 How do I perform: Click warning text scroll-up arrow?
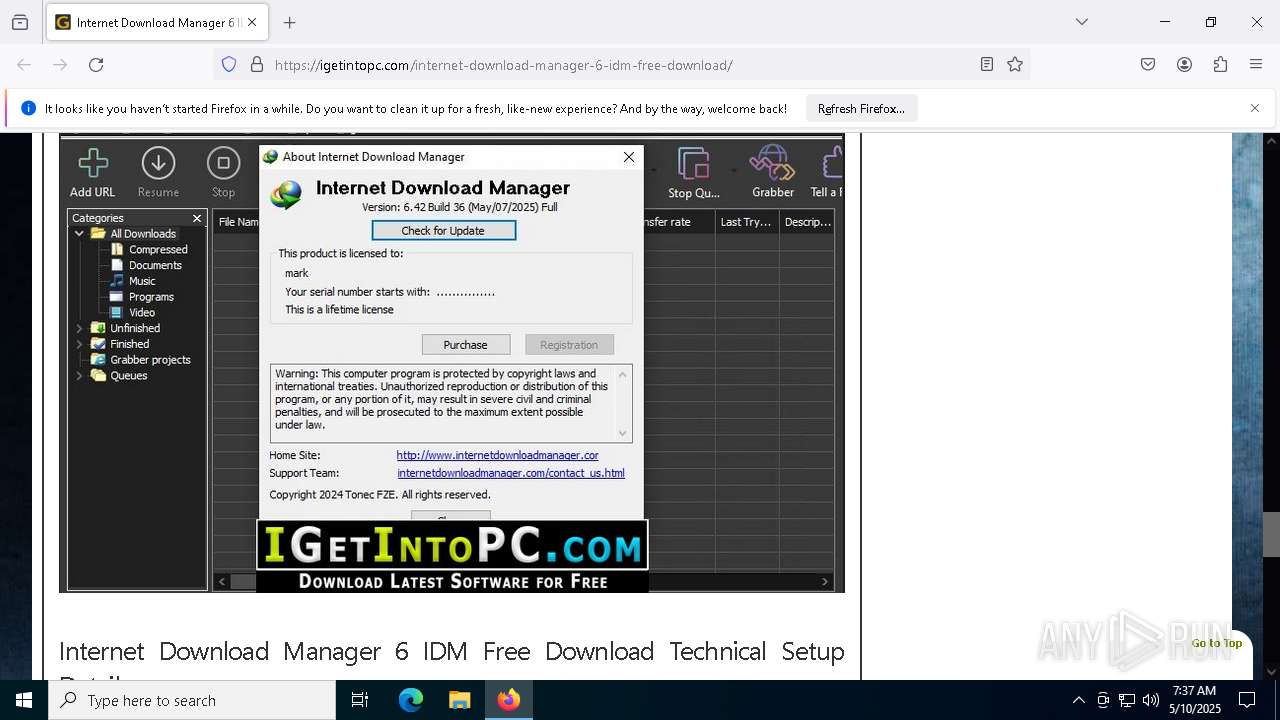pos(623,375)
